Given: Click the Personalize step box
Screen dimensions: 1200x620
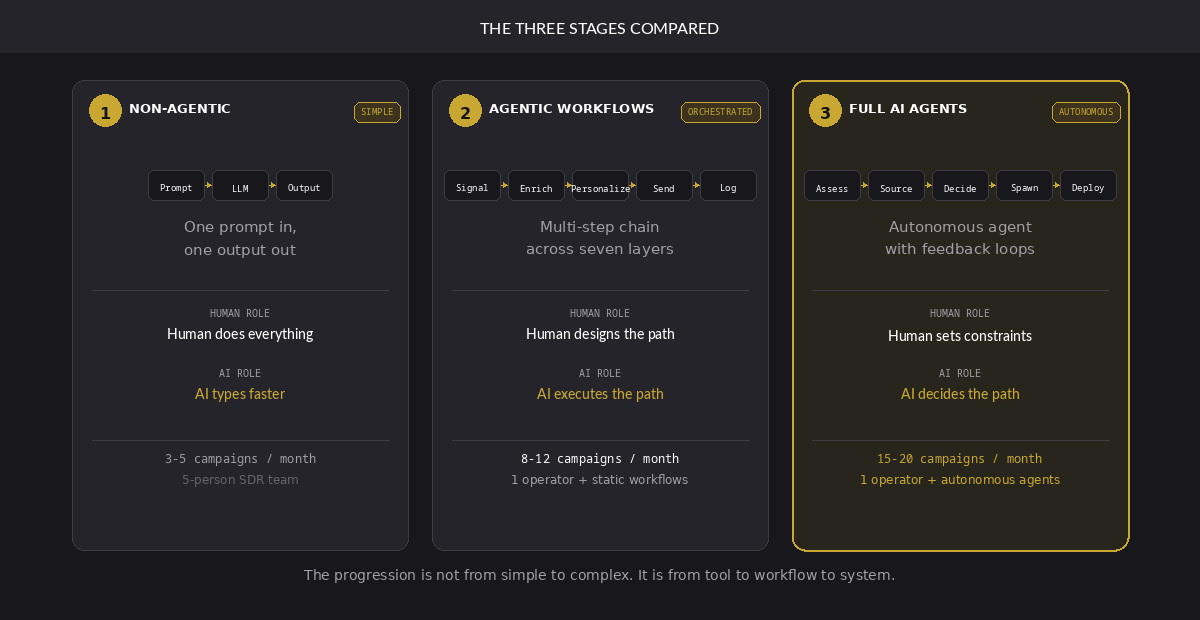Looking at the screenshot, I should coord(600,186).
